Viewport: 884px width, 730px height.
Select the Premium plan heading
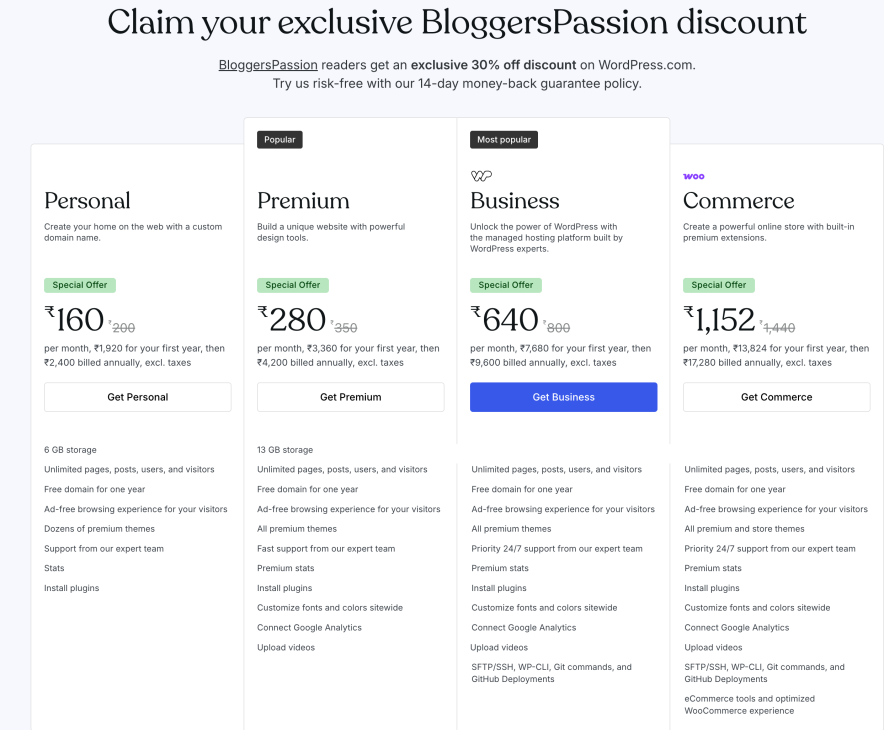[305, 201]
